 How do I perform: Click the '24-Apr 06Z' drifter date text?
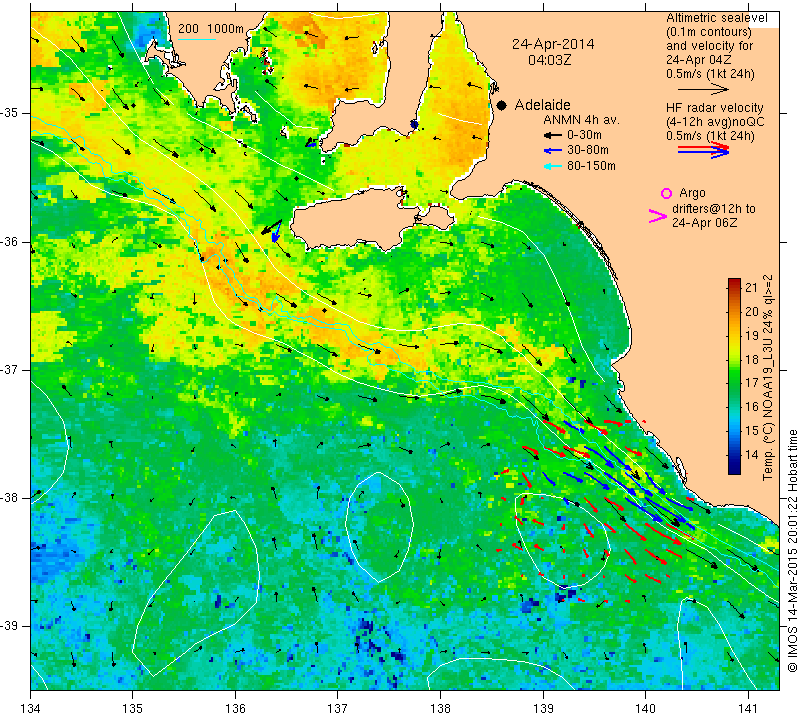coord(704,223)
